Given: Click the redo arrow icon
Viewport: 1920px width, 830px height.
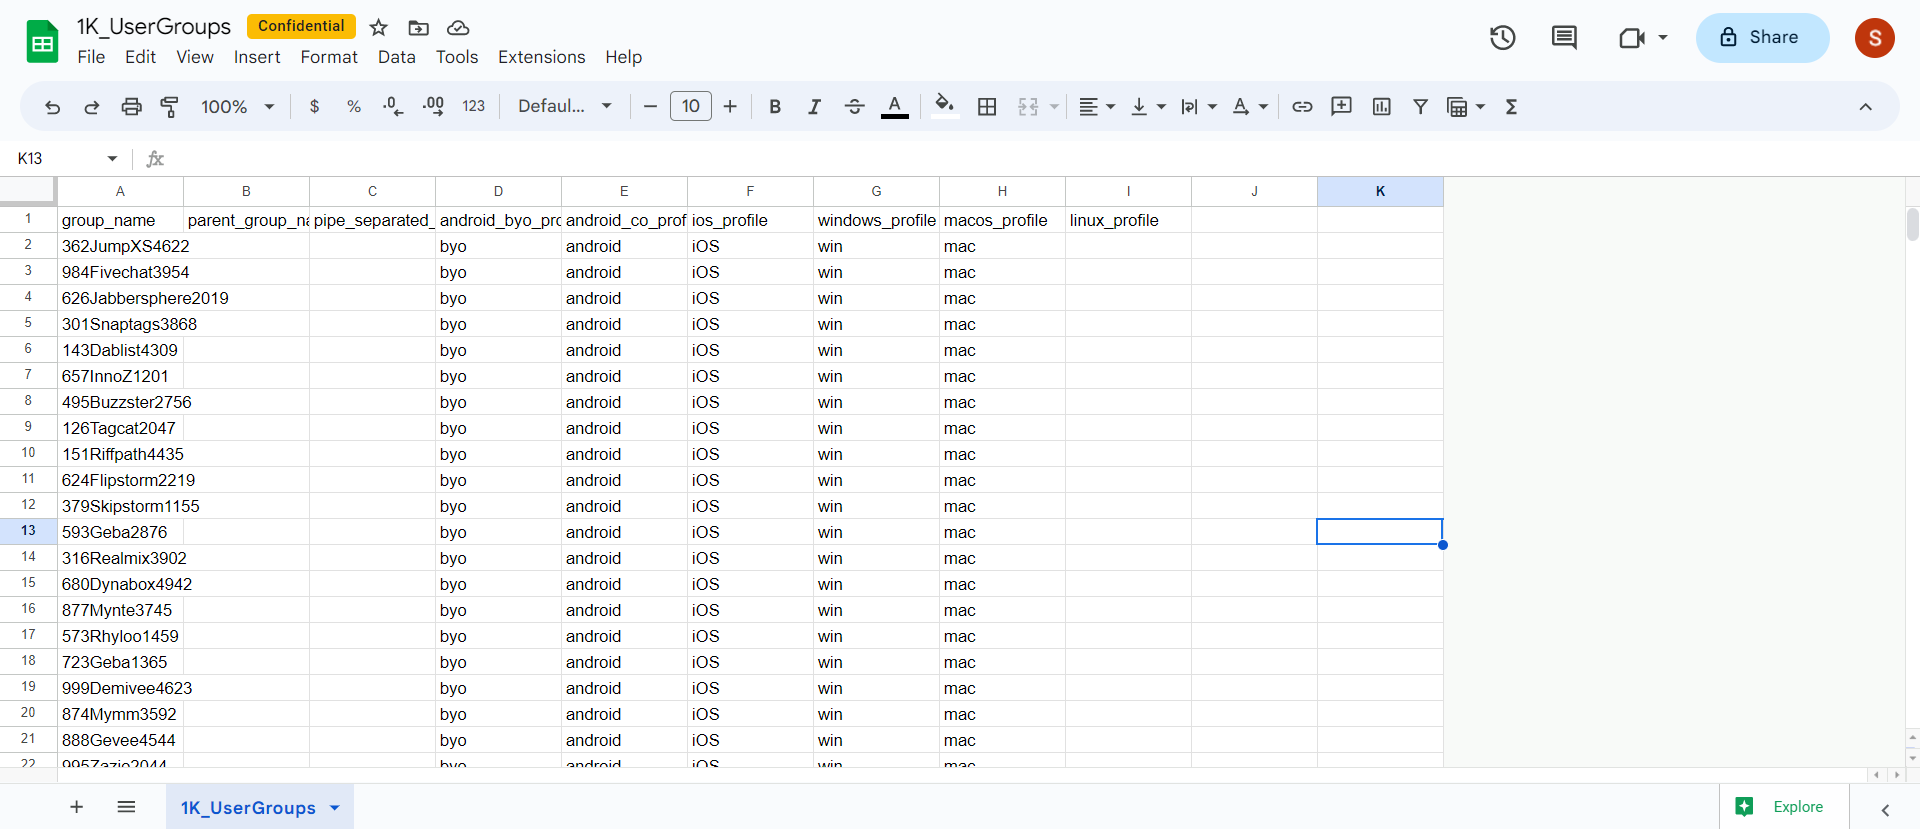Looking at the screenshot, I should pyautogui.click(x=92, y=107).
